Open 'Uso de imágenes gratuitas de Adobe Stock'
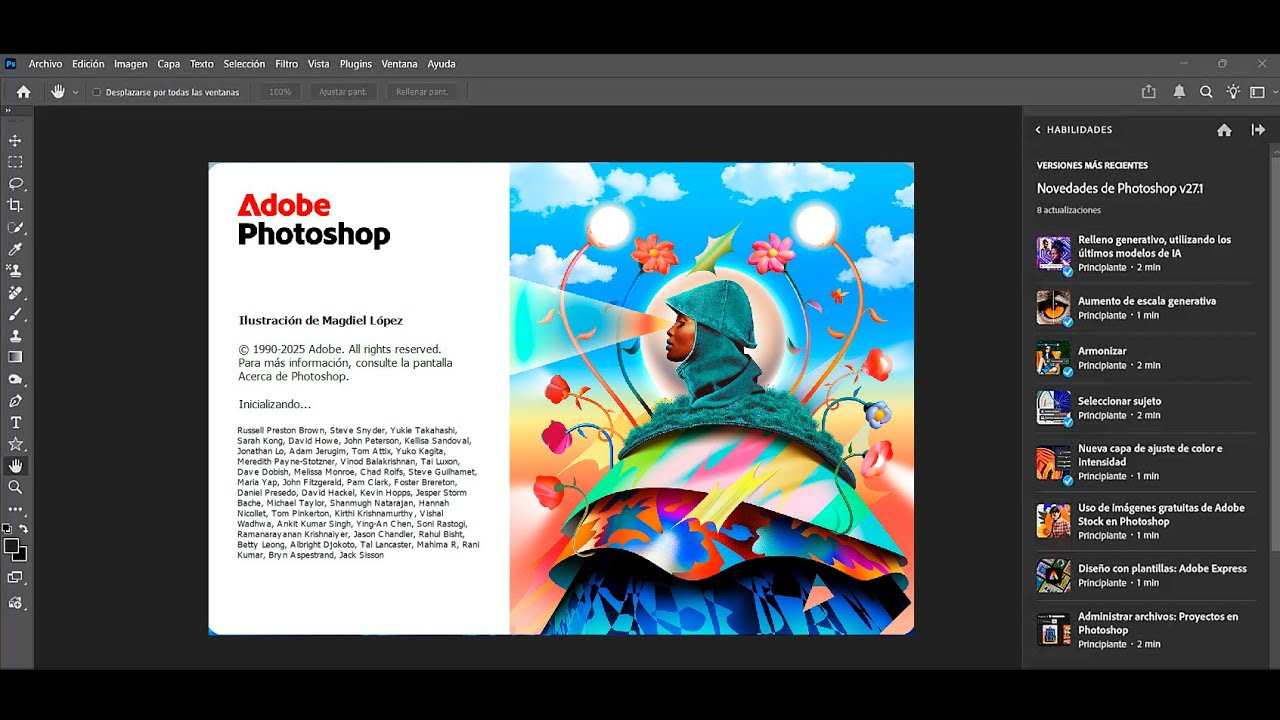This screenshot has height=720, width=1280. click(1146, 521)
